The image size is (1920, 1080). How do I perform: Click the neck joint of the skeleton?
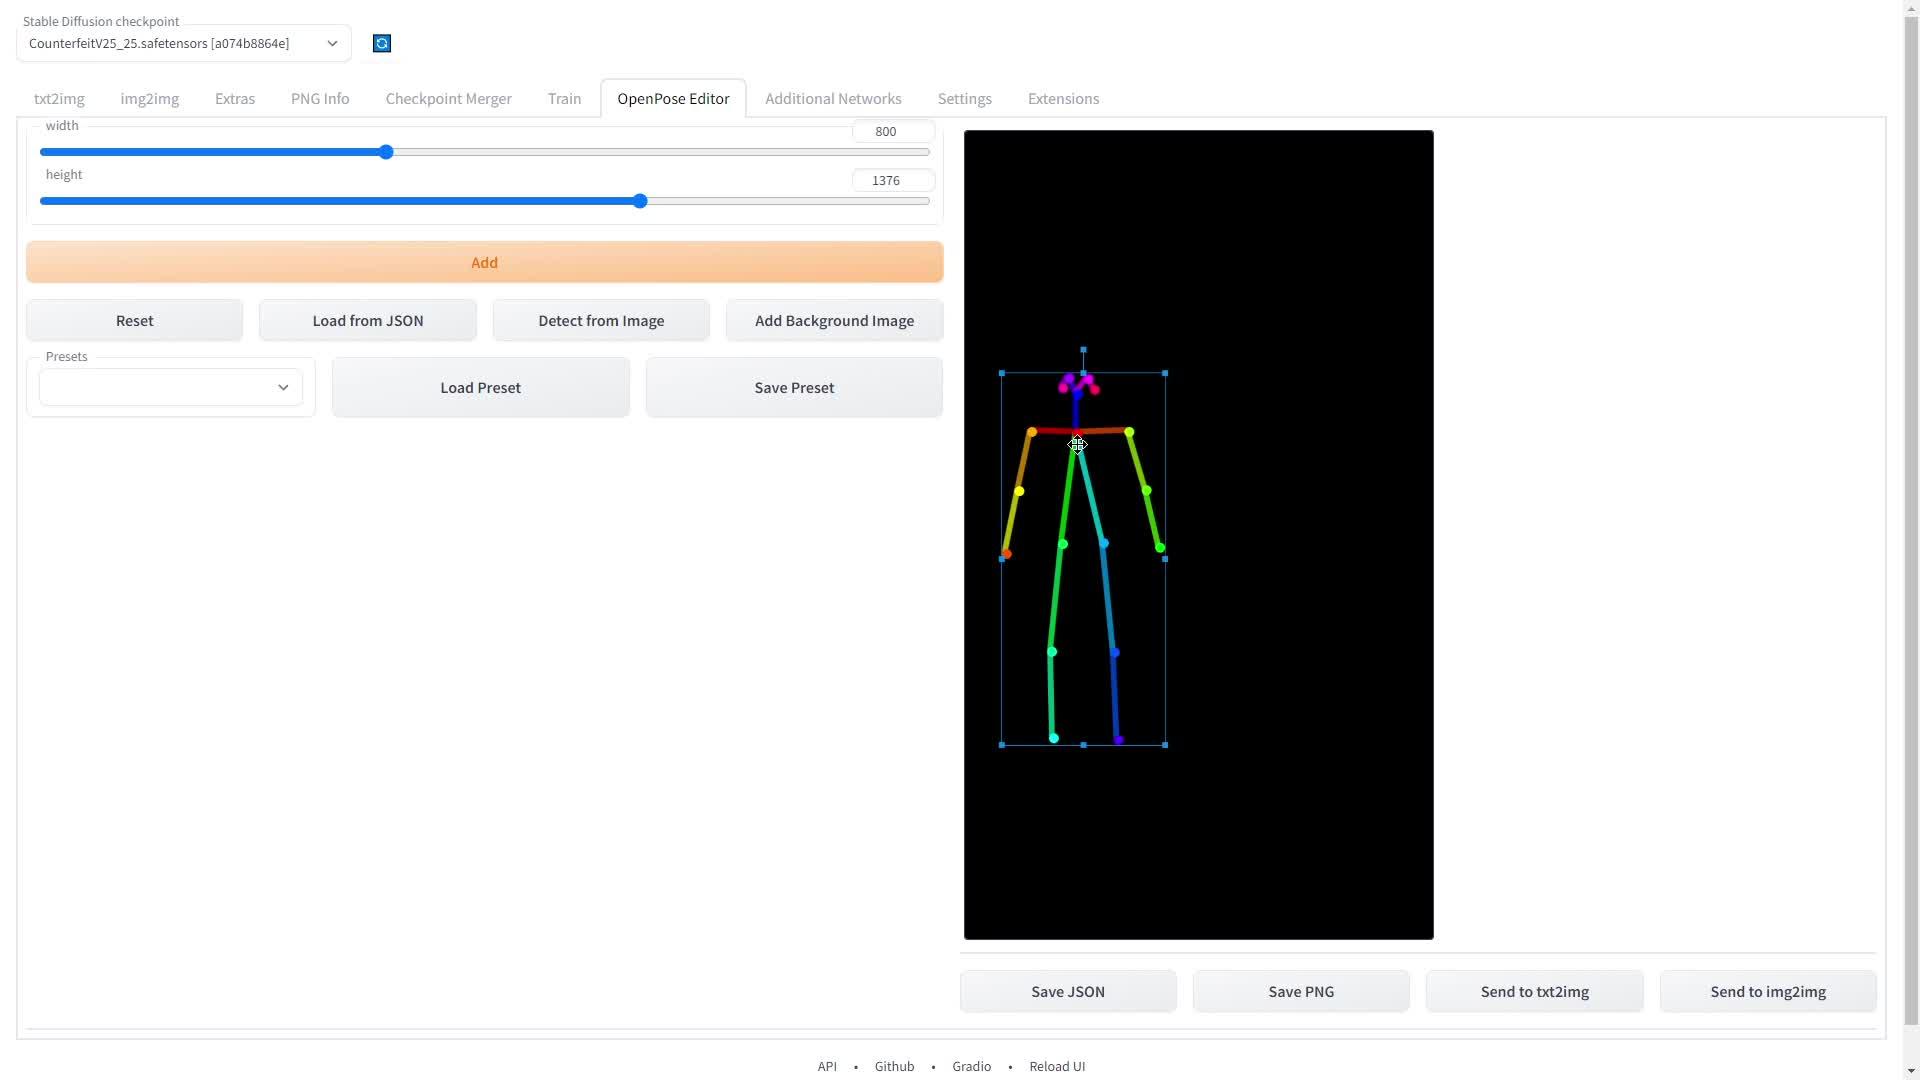pos(1077,433)
